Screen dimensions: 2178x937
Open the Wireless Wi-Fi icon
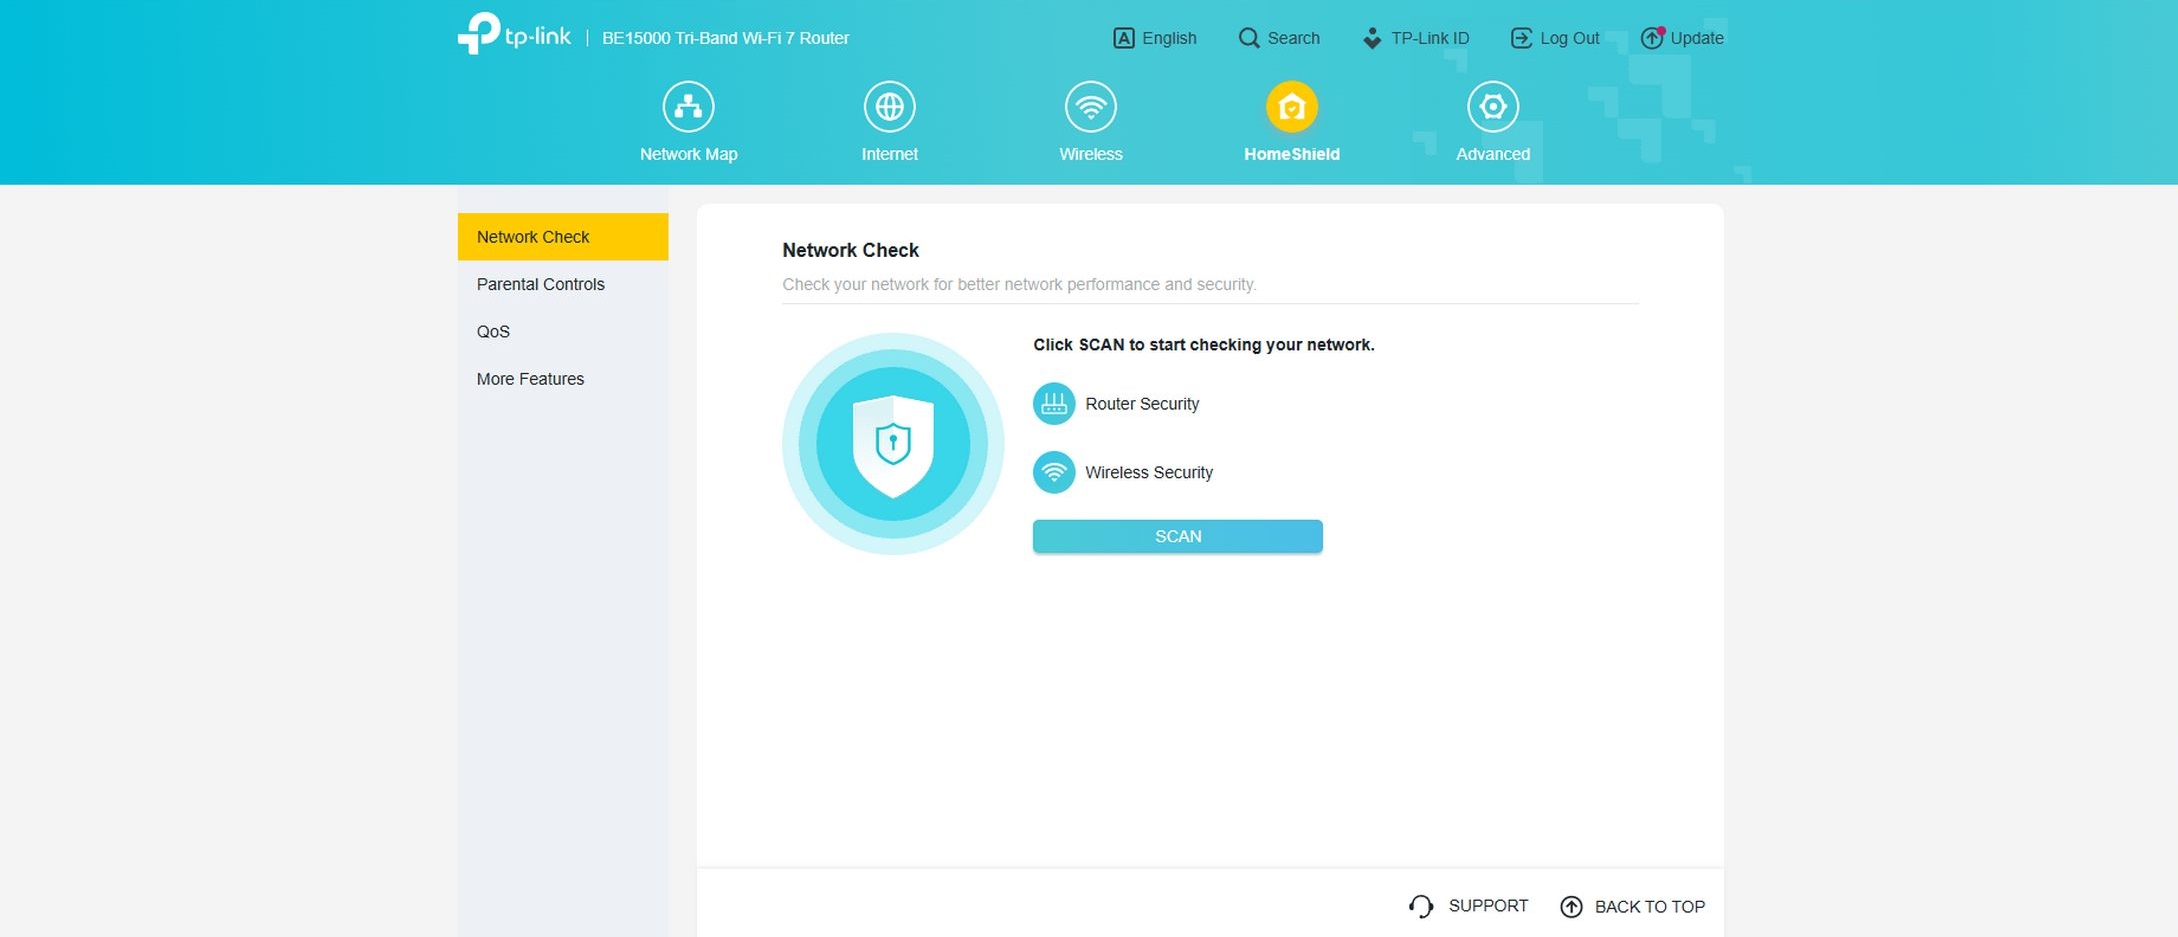tap(1090, 107)
